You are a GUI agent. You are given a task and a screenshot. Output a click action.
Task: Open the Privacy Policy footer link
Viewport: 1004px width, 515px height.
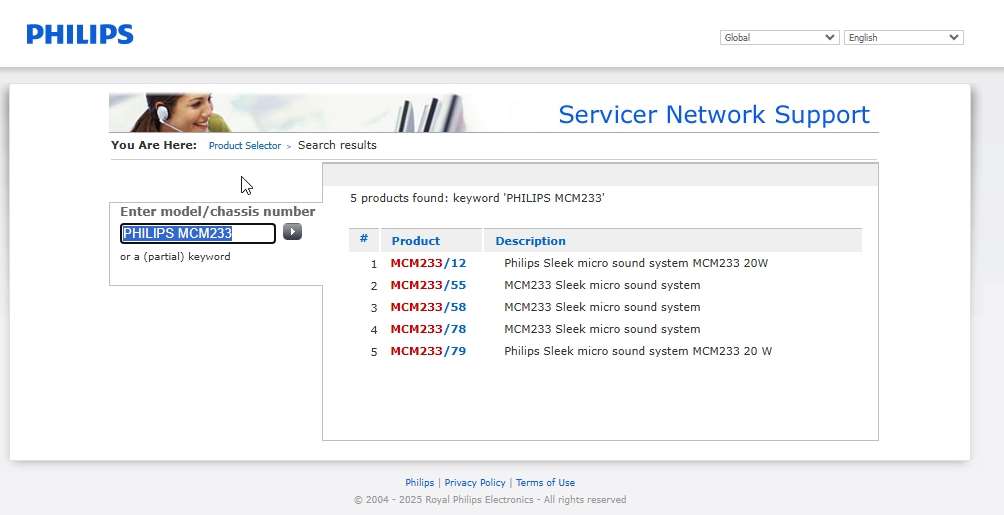(x=475, y=482)
